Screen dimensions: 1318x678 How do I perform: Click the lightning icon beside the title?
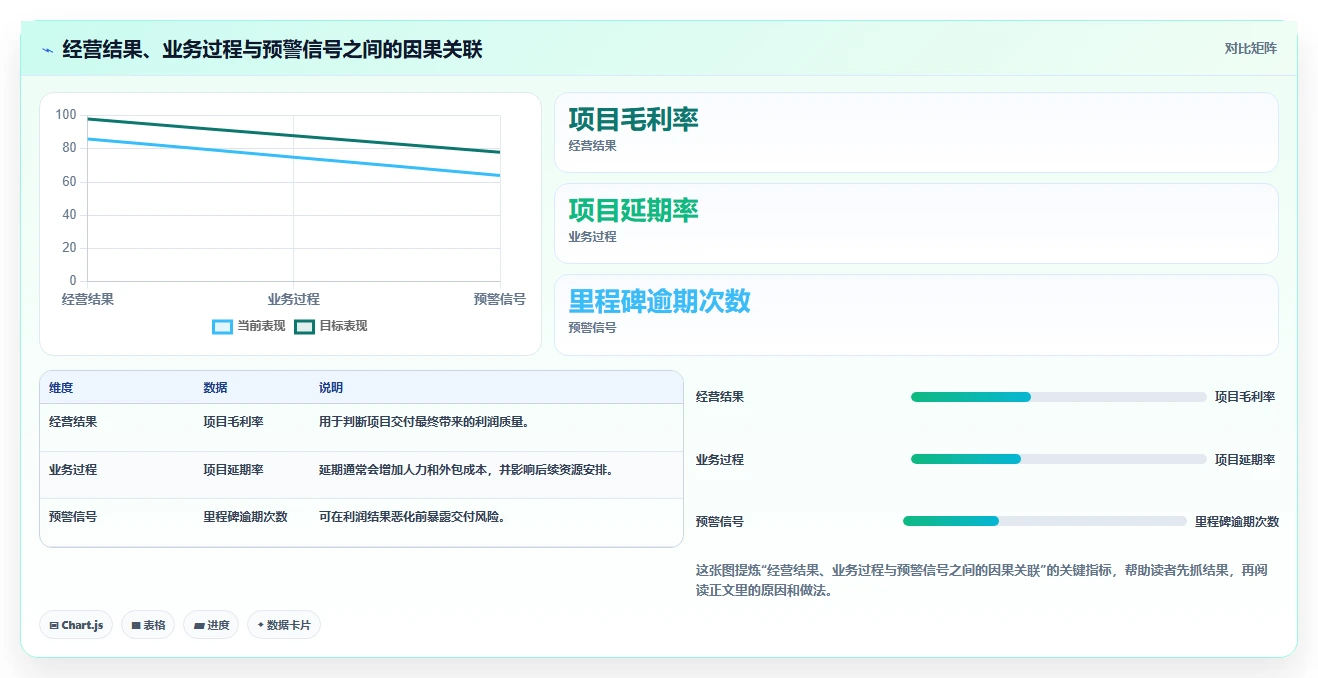[x=47, y=50]
